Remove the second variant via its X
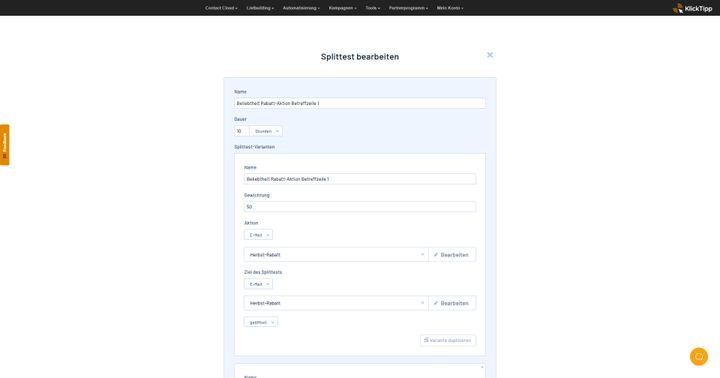720x378 pixels. coord(482,367)
